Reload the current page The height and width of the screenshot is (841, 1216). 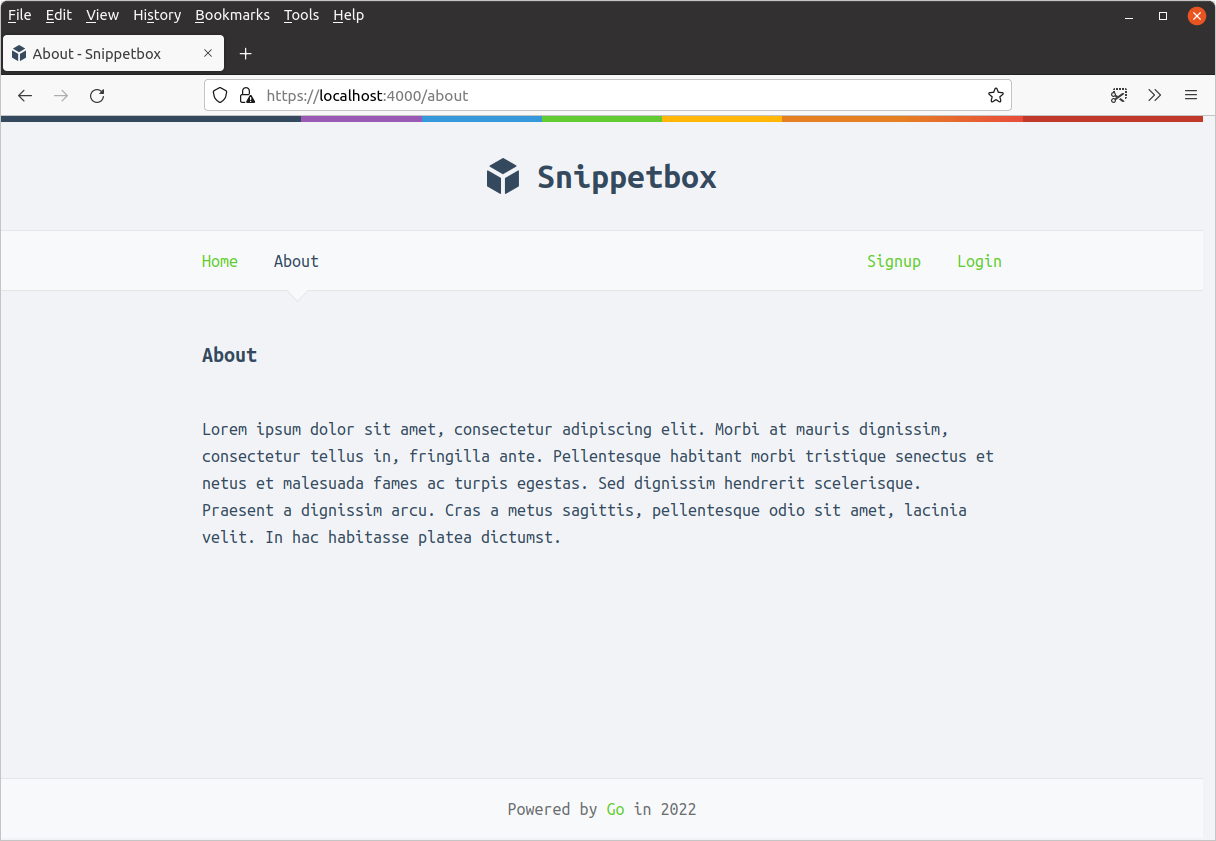pos(97,96)
